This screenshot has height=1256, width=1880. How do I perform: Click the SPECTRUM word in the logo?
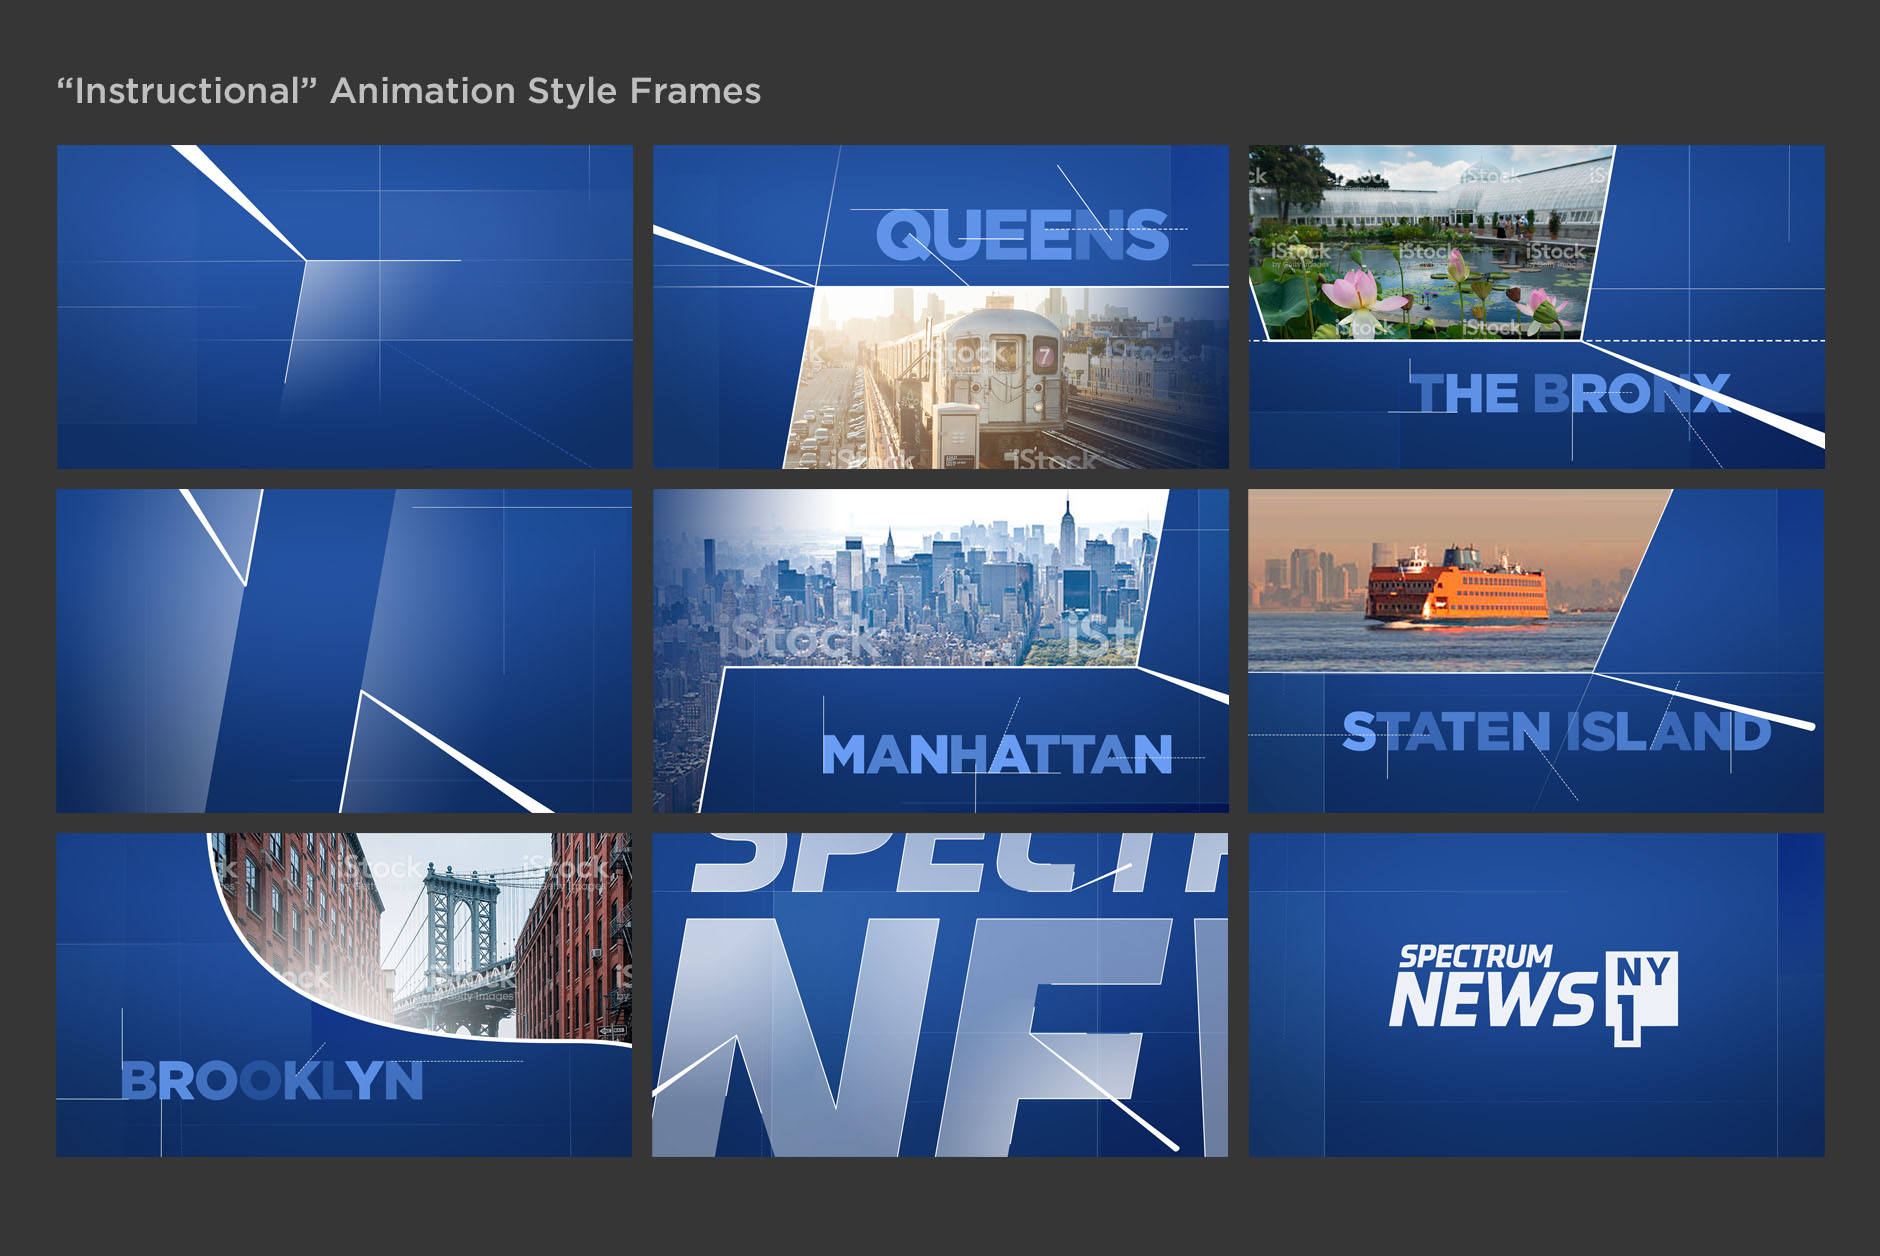(x=1476, y=956)
